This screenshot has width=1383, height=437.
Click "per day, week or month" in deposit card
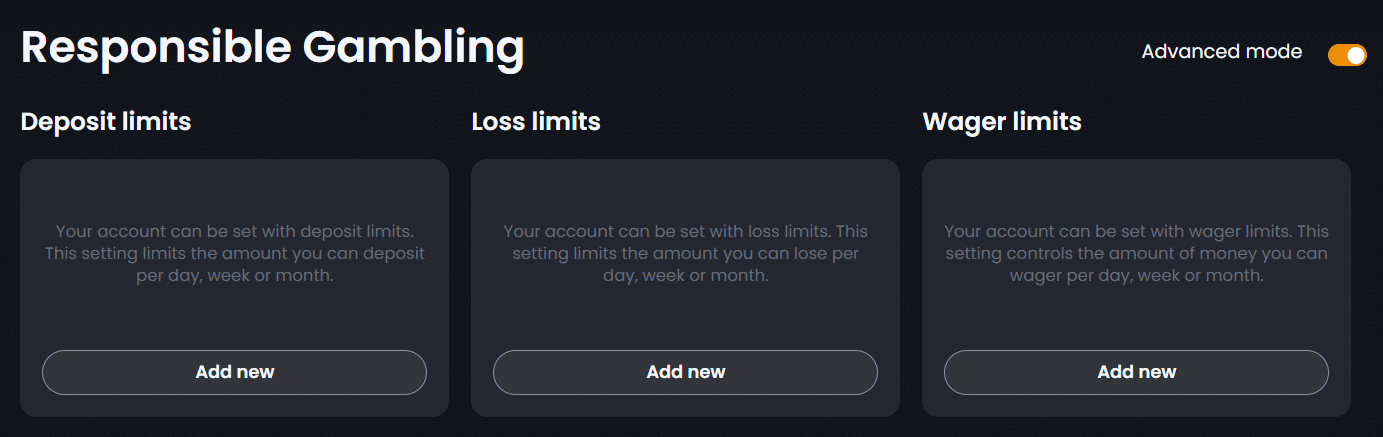tap(234, 276)
